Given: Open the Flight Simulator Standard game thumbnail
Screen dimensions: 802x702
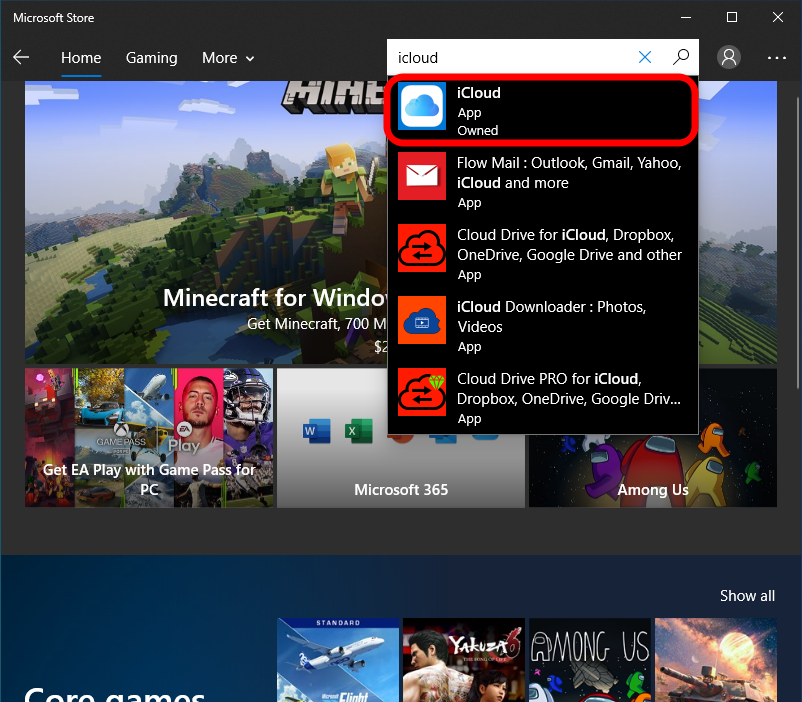Looking at the screenshot, I should pos(338,660).
